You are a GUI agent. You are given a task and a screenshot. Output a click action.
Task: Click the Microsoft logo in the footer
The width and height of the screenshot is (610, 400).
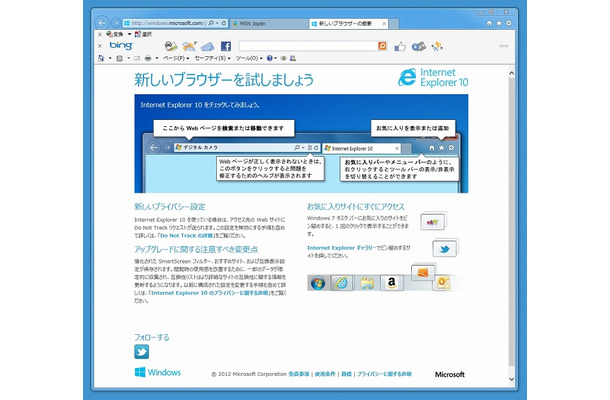coord(450,374)
